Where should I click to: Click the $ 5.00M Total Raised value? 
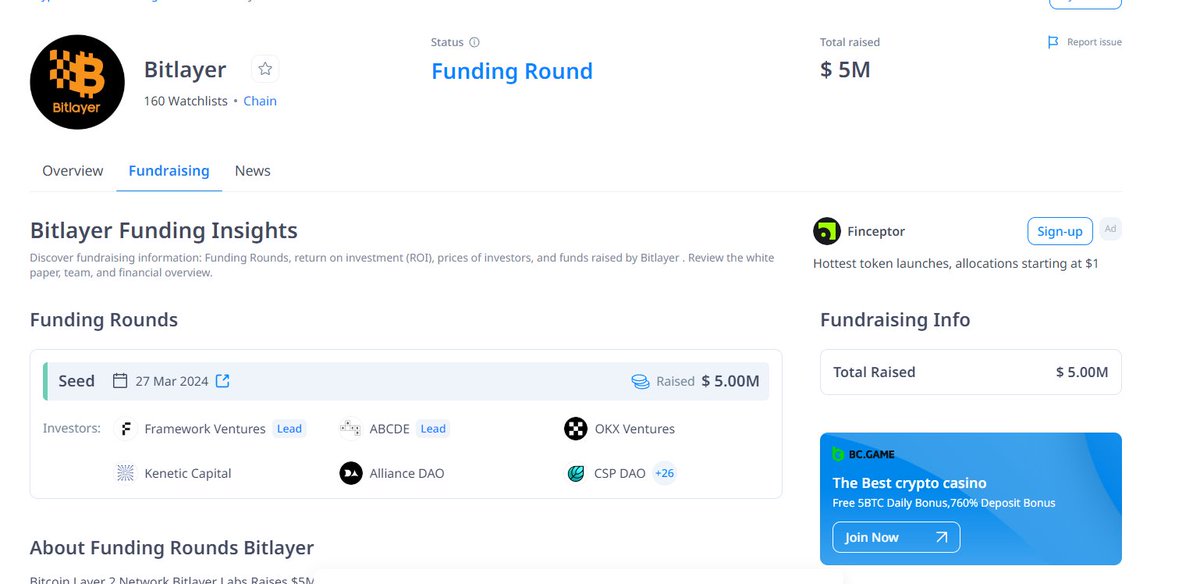1082,372
